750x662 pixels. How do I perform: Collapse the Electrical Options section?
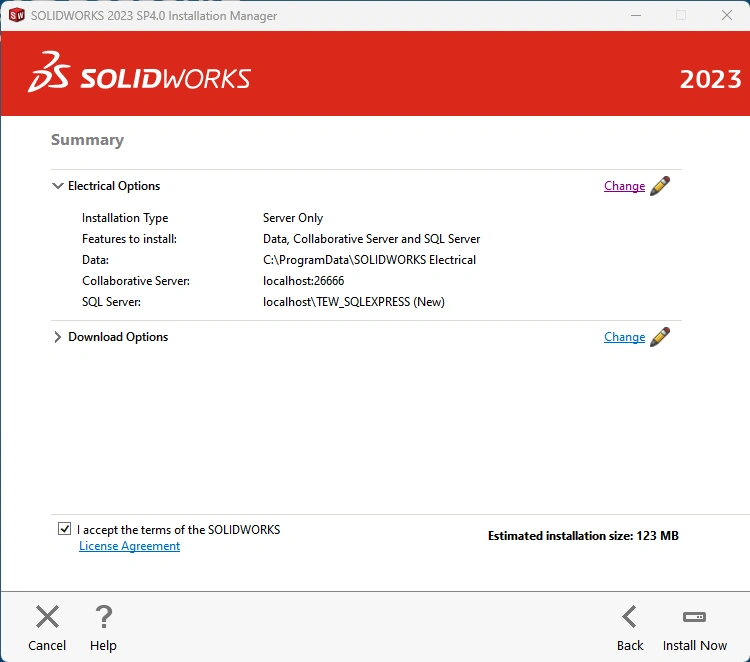57,186
